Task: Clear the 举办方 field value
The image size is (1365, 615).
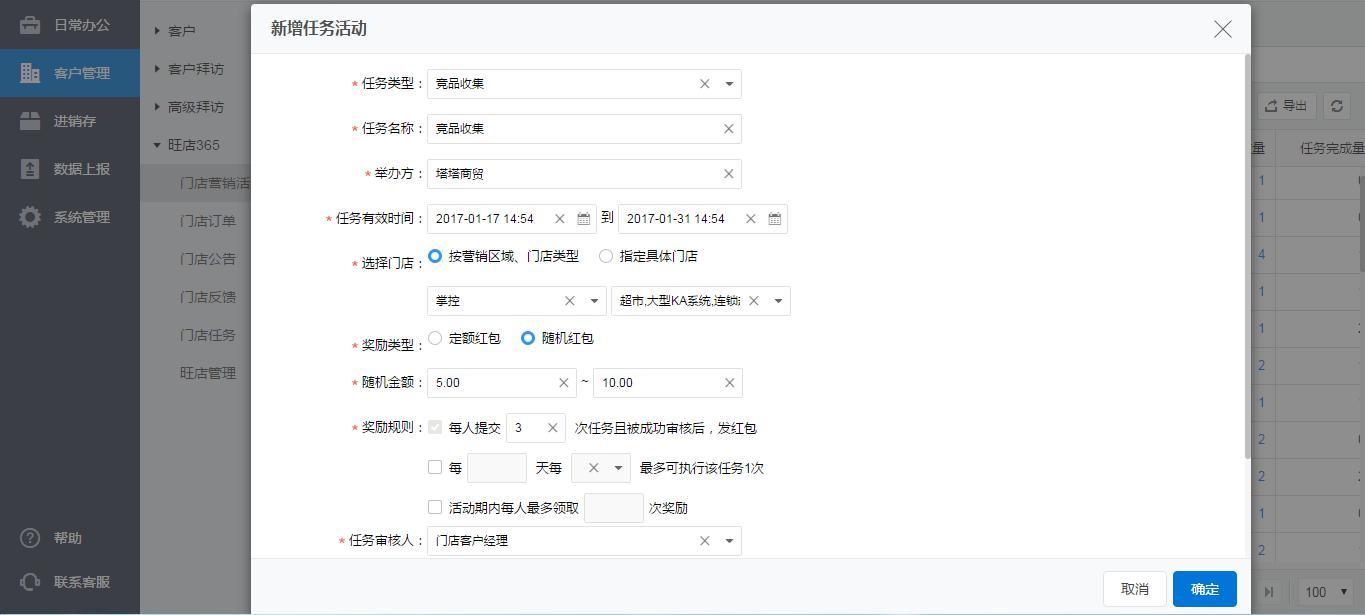Action: point(728,174)
